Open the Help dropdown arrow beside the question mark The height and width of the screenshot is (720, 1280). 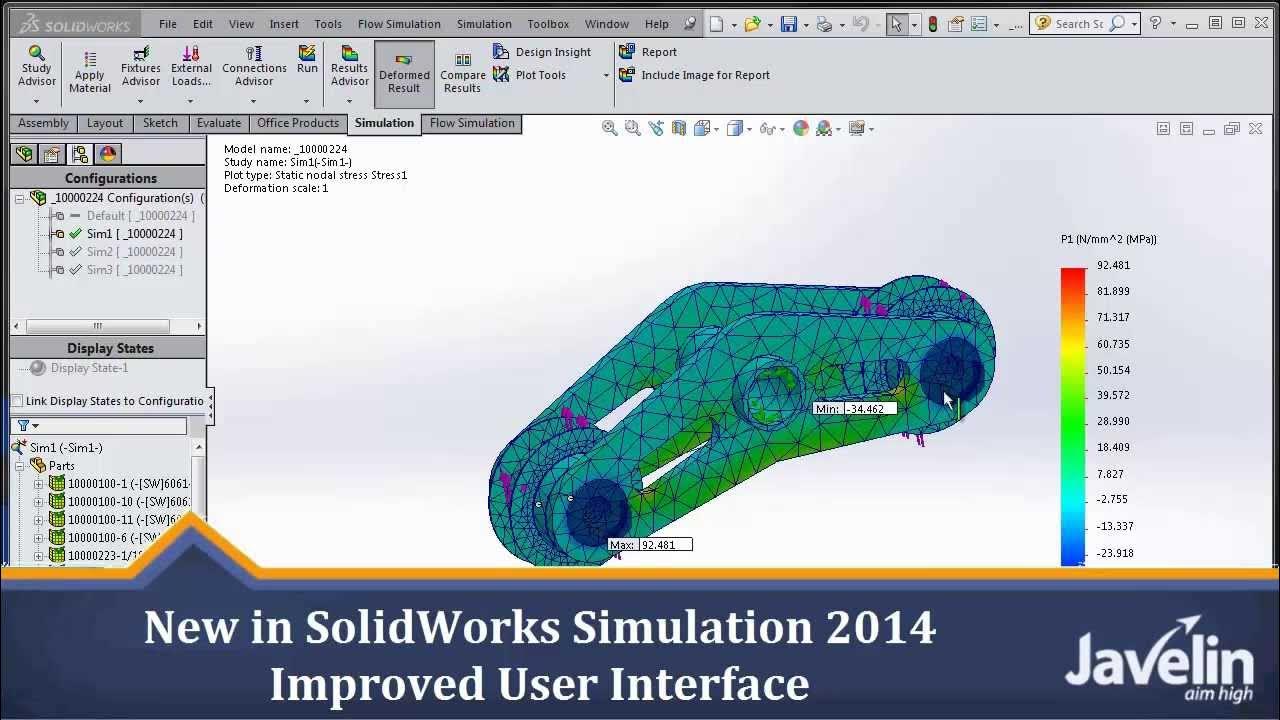[x=1171, y=24]
